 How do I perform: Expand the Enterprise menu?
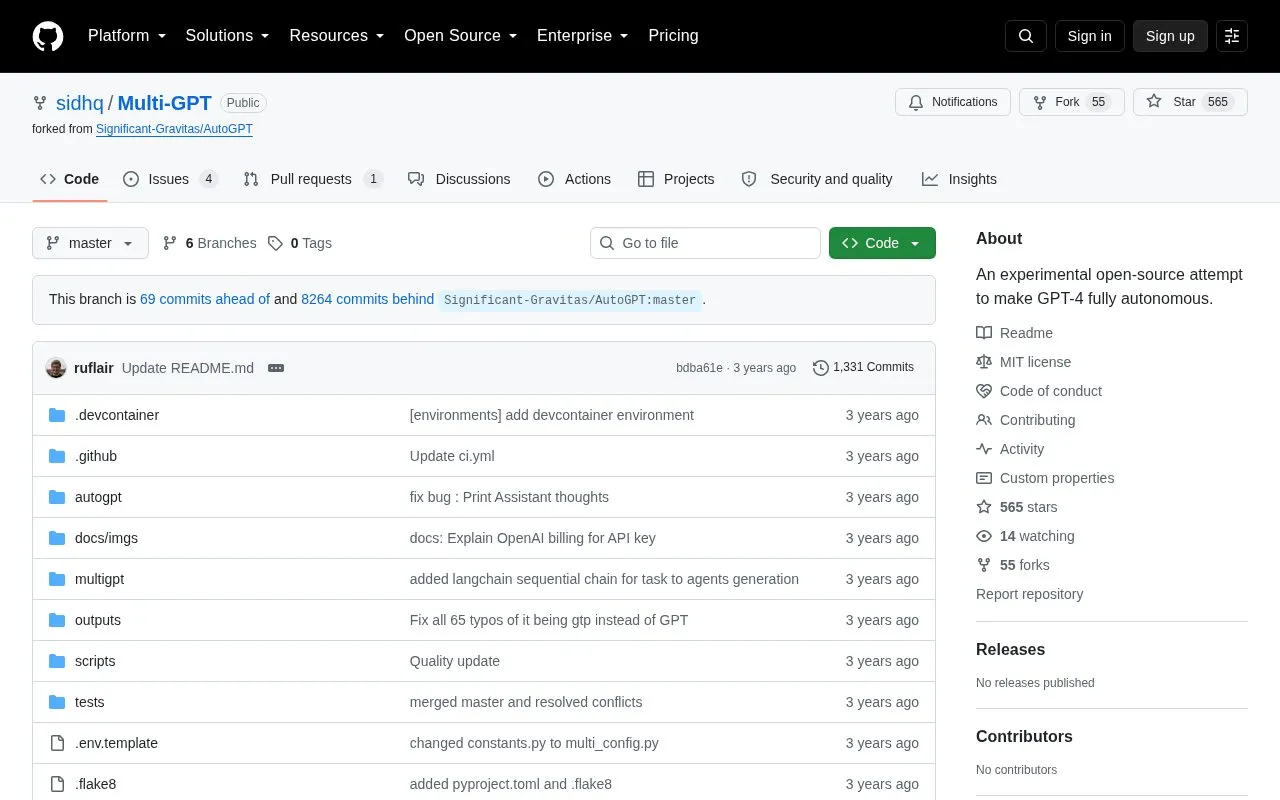[x=583, y=36]
